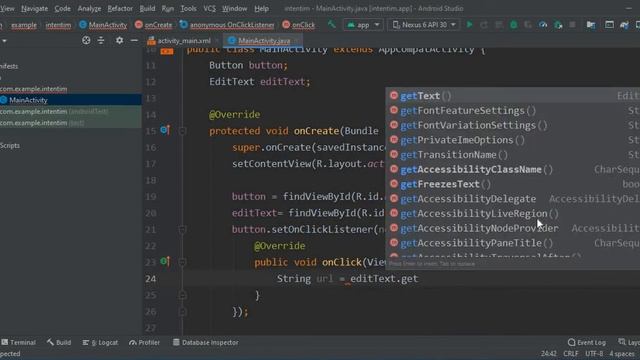640x360 pixels.
Task: Open the Terminal tool window
Action: click(19, 342)
